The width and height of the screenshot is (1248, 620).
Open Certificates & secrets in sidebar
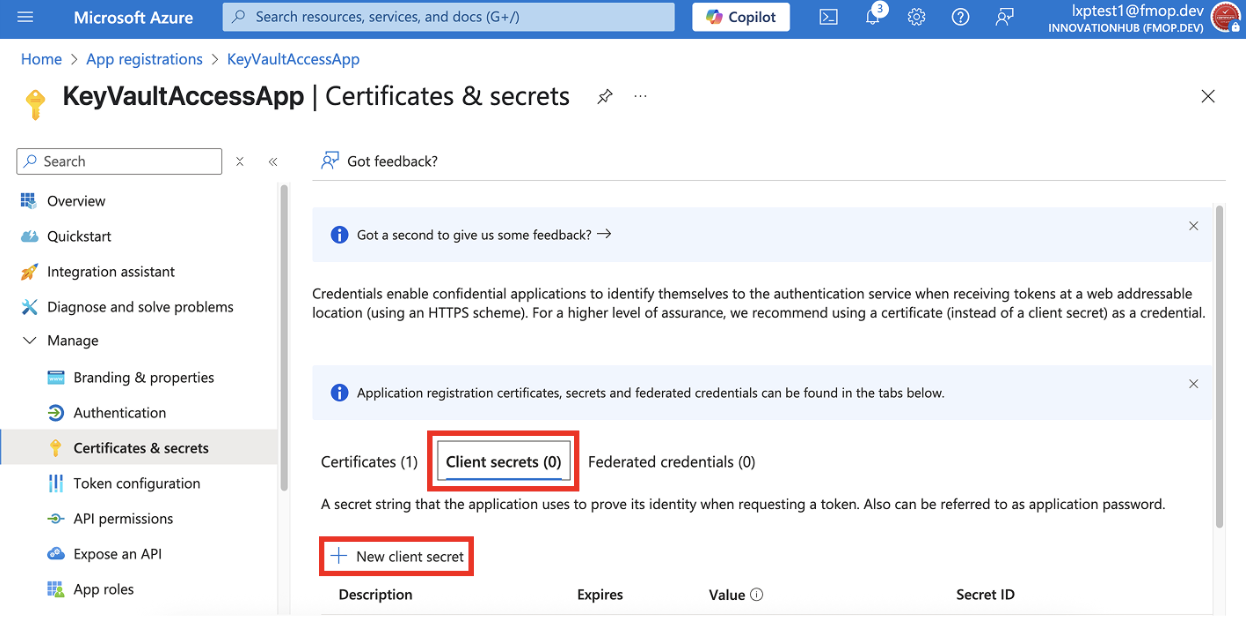pos(139,448)
